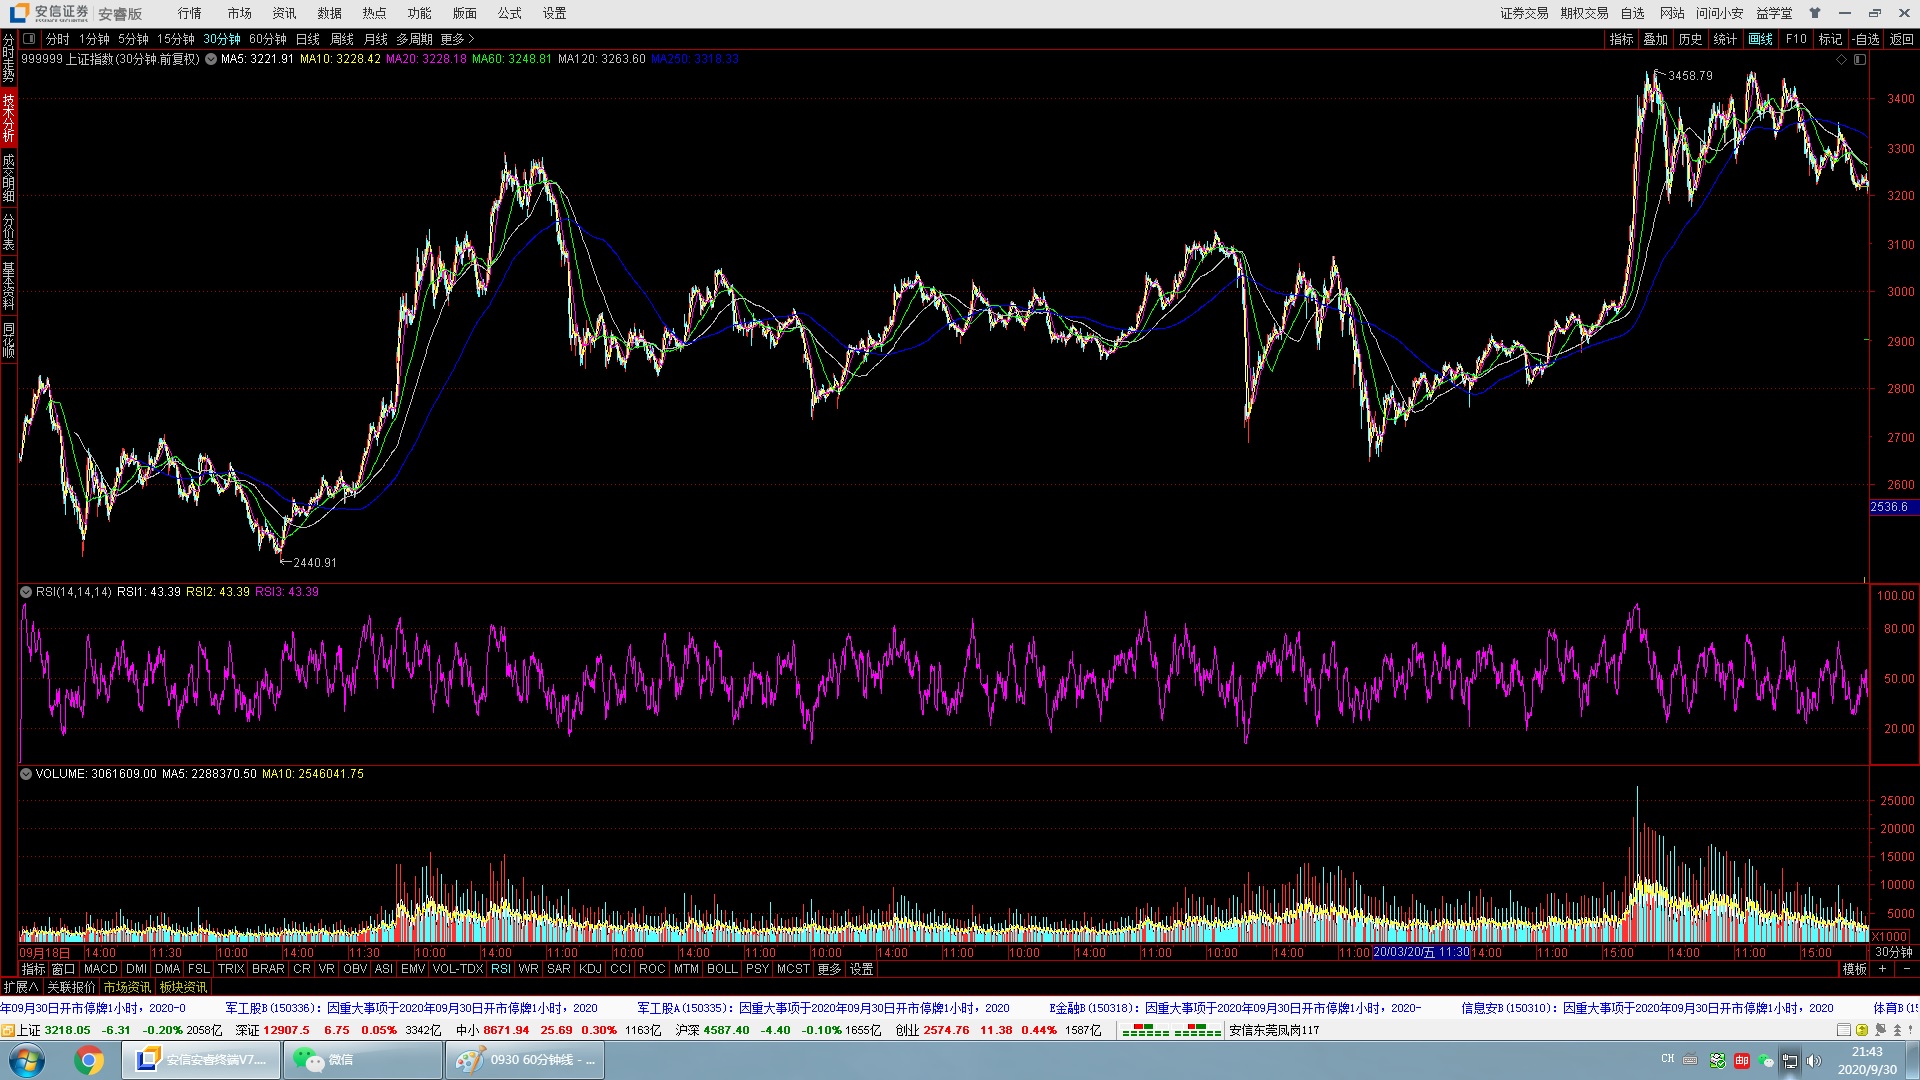Click the small panel icon left of 分时
The width and height of the screenshot is (1920, 1080).
click(x=29, y=39)
